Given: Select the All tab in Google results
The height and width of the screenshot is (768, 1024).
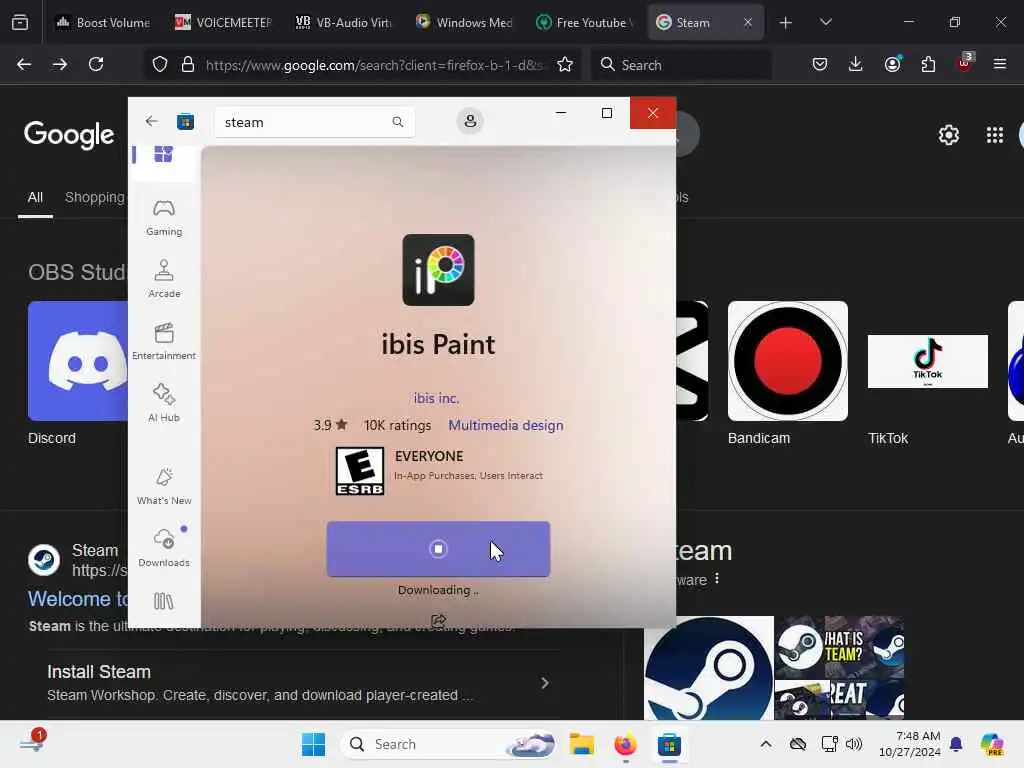Looking at the screenshot, I should [35, 197].
